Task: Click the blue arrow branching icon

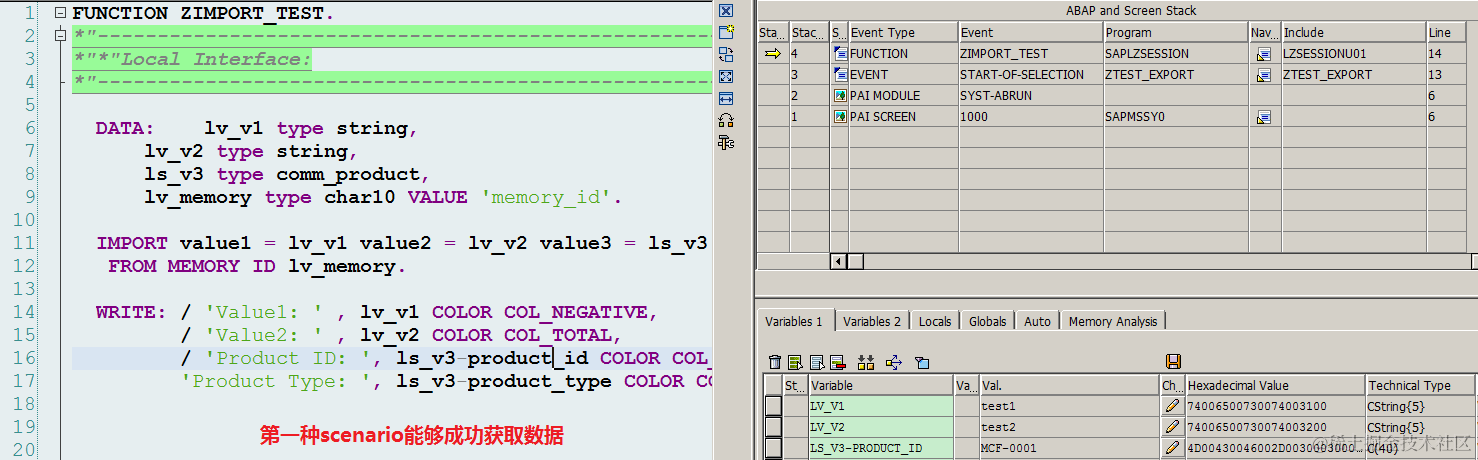Action: click(894, 362)
